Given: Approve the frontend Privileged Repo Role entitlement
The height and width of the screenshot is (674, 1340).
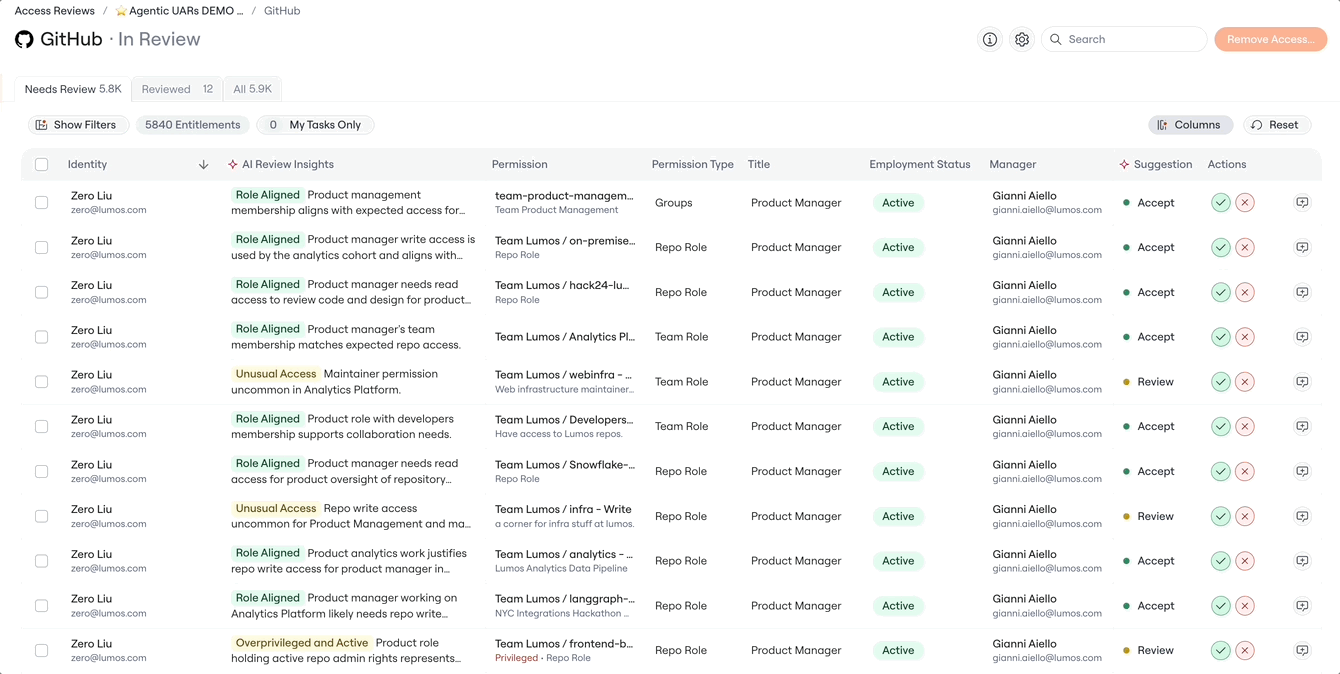Looking at the screenshot, I should [x=1220, y=650].
